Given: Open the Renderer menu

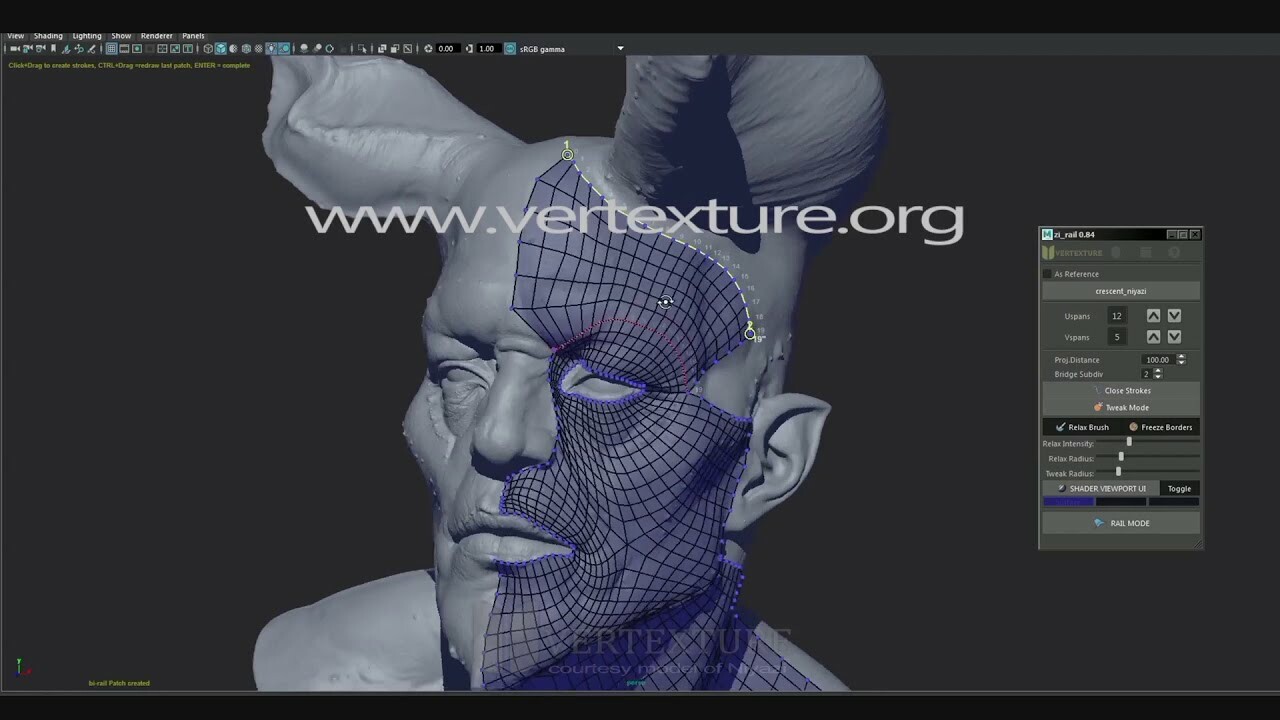Looking at the screenshot, I should pyautogui.click(x=156, y=35).
